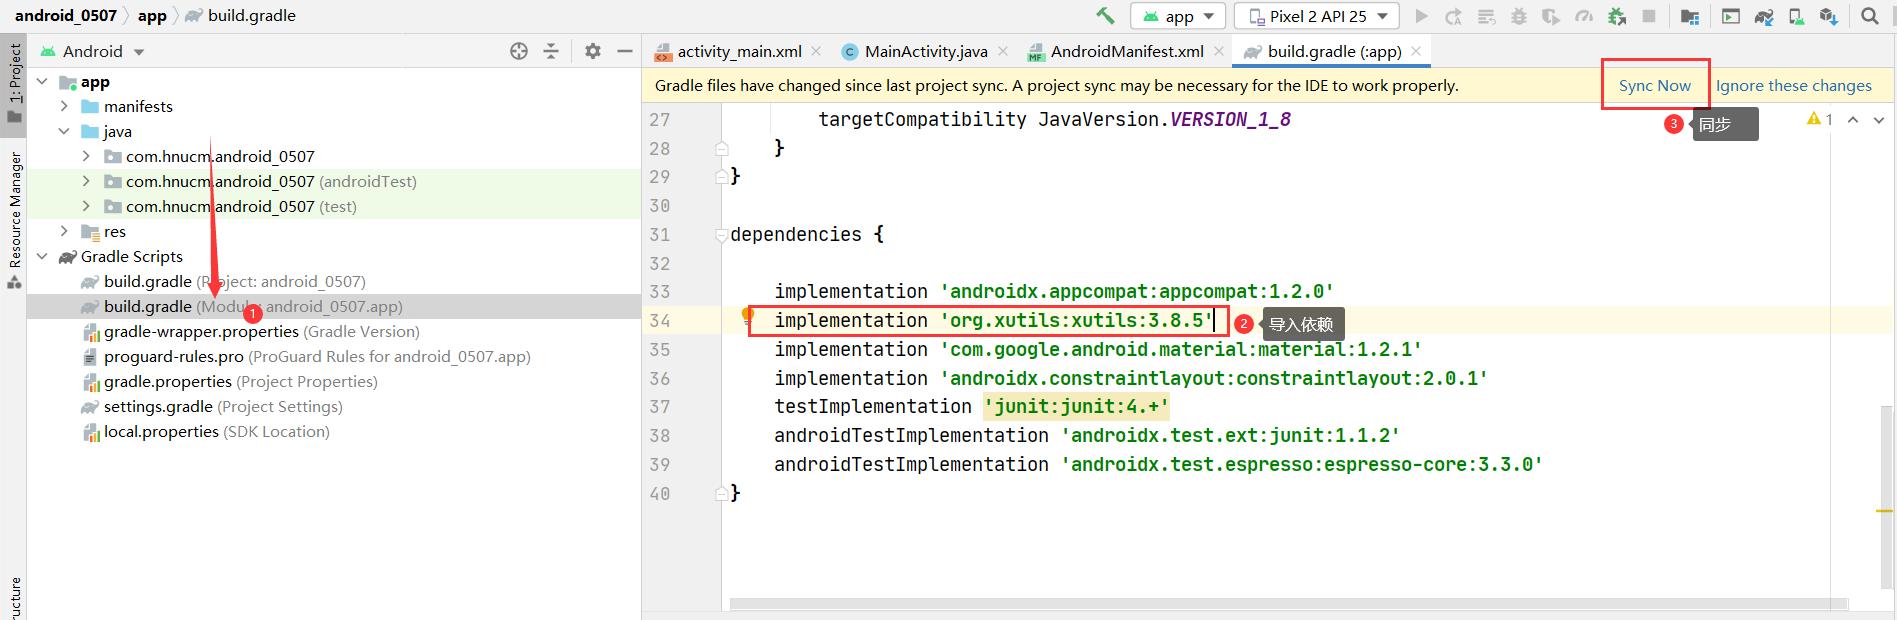Expand the manifests folder
The width and height of the screenshot is (1897, 620).
coord(64,106)
